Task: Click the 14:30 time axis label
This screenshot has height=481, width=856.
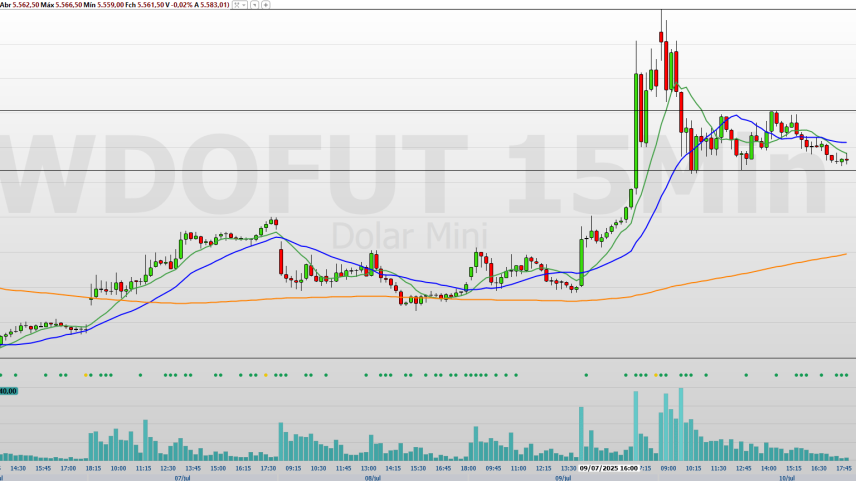Action: tap(18, 468)
